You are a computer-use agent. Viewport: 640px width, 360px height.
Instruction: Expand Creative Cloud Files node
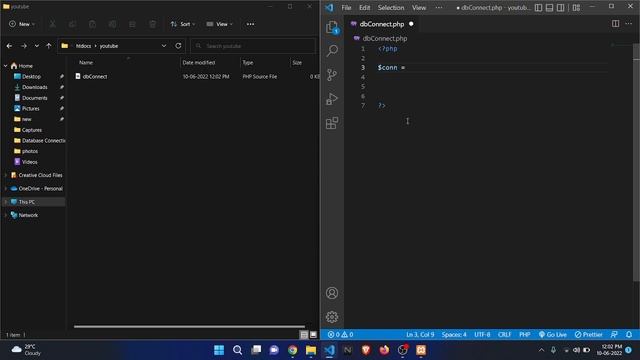6,175
